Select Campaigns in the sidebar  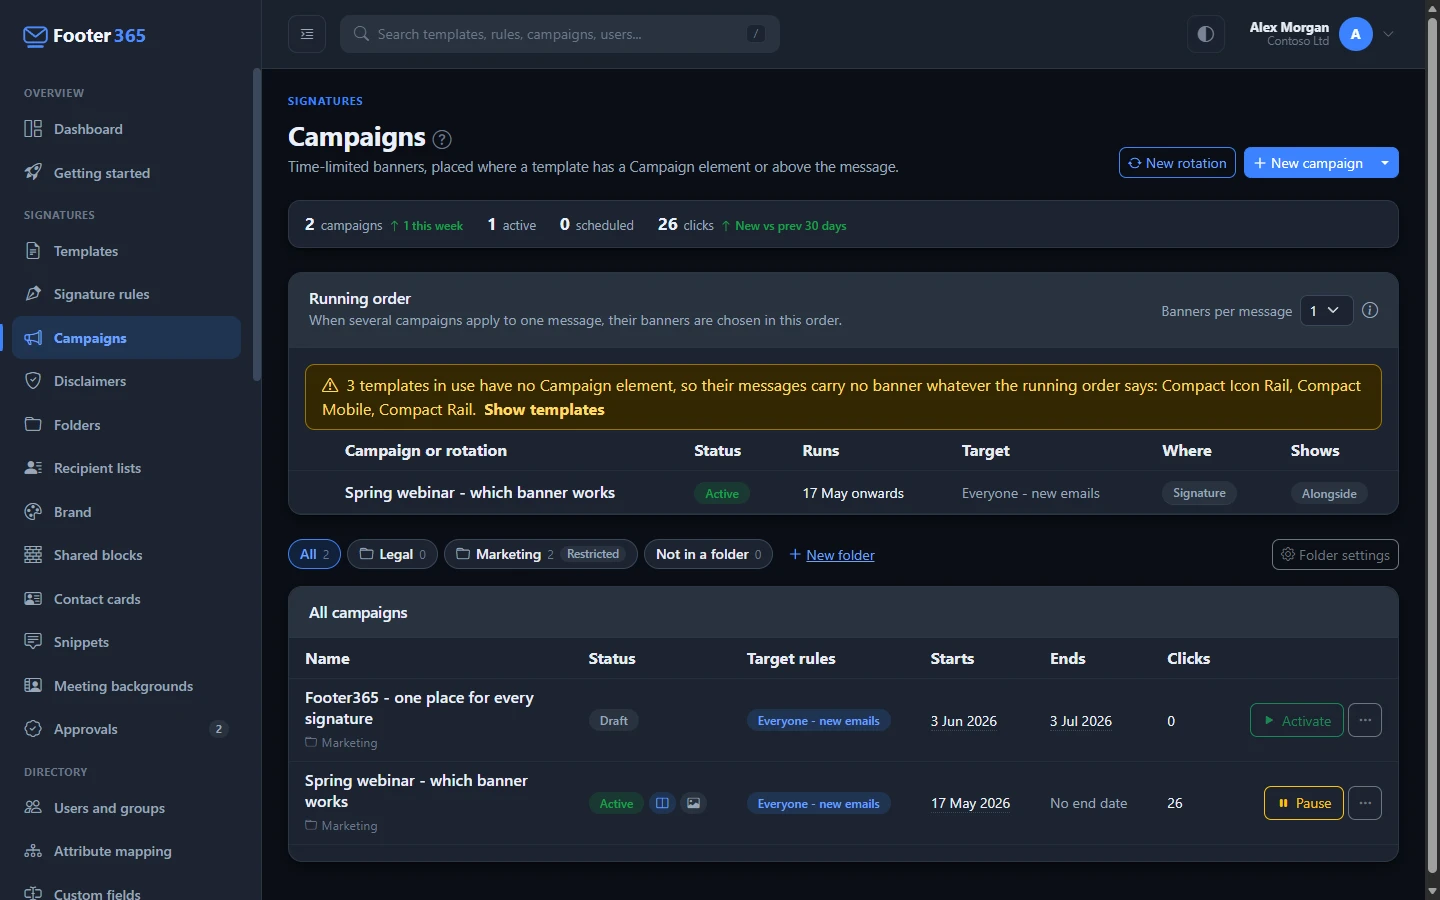tap(126, 338)
